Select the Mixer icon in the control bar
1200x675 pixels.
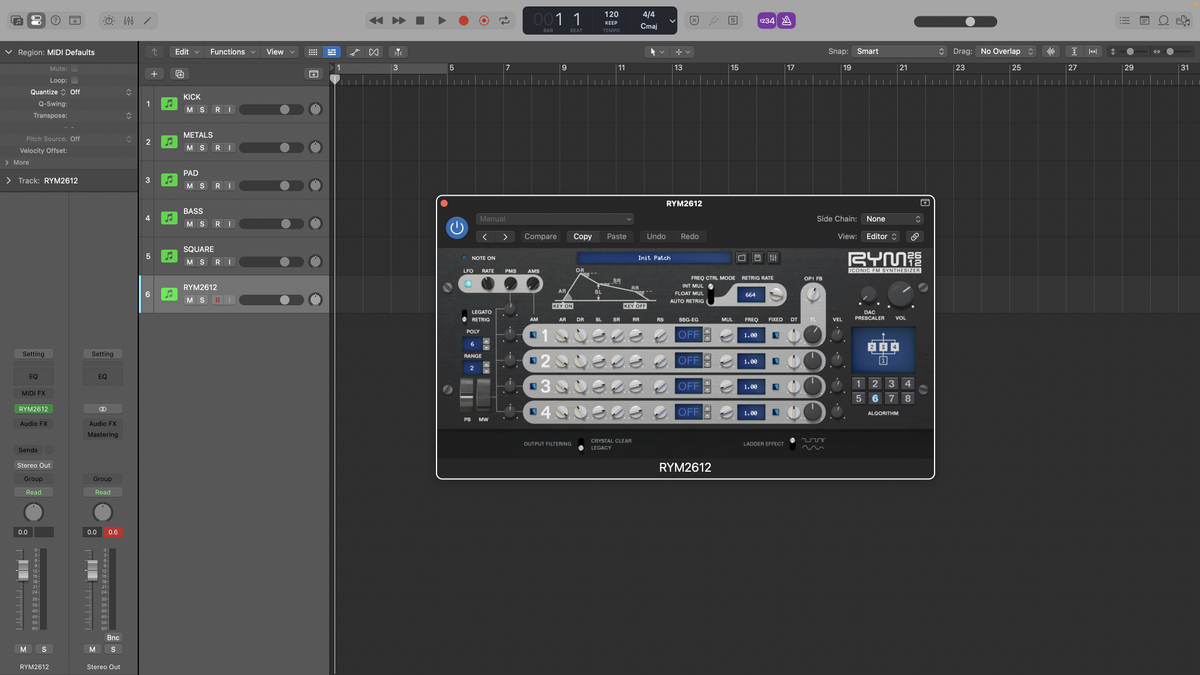click(128, 20)
